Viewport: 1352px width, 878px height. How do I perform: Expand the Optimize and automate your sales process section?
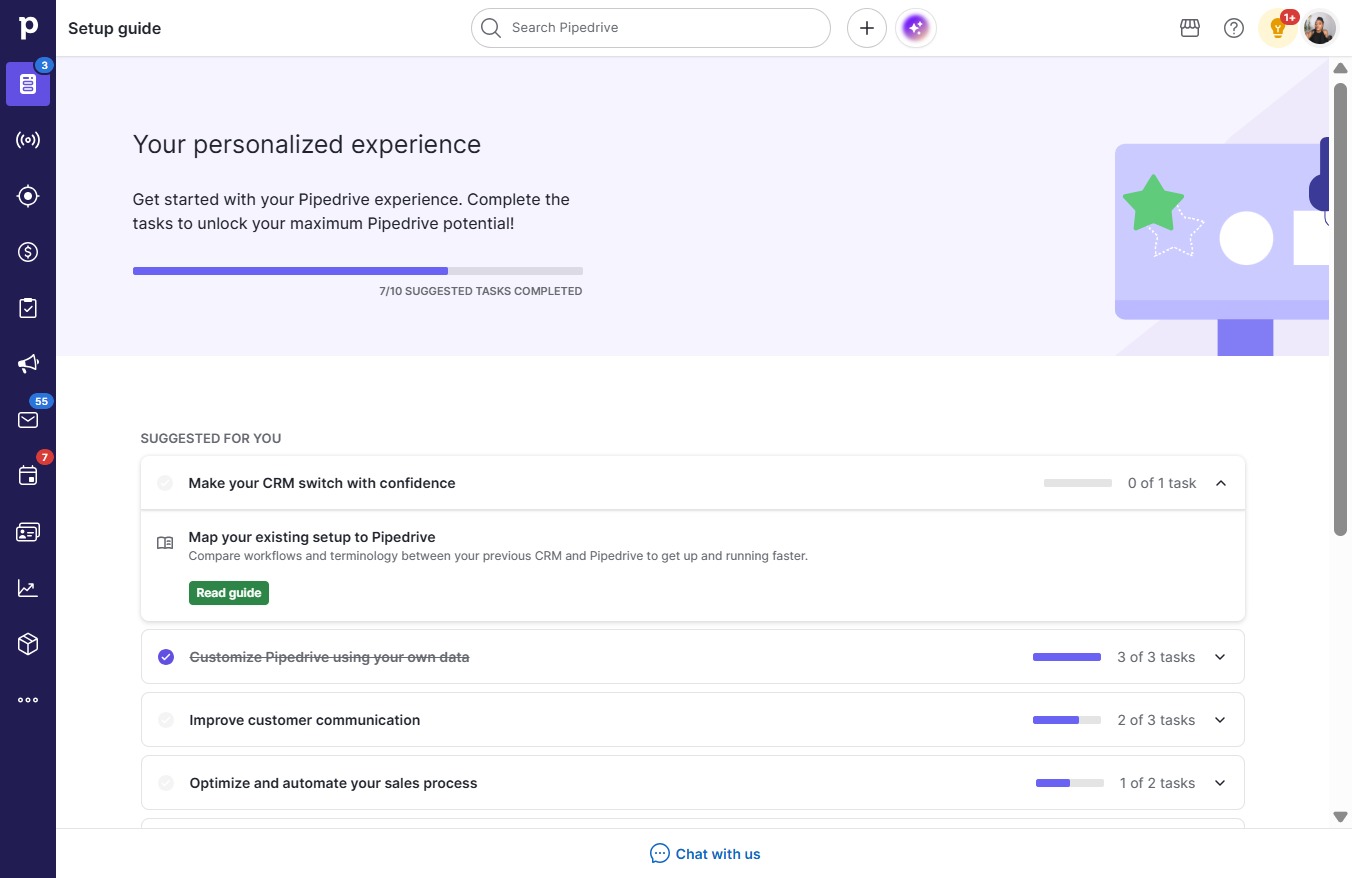pos(1220,783)
